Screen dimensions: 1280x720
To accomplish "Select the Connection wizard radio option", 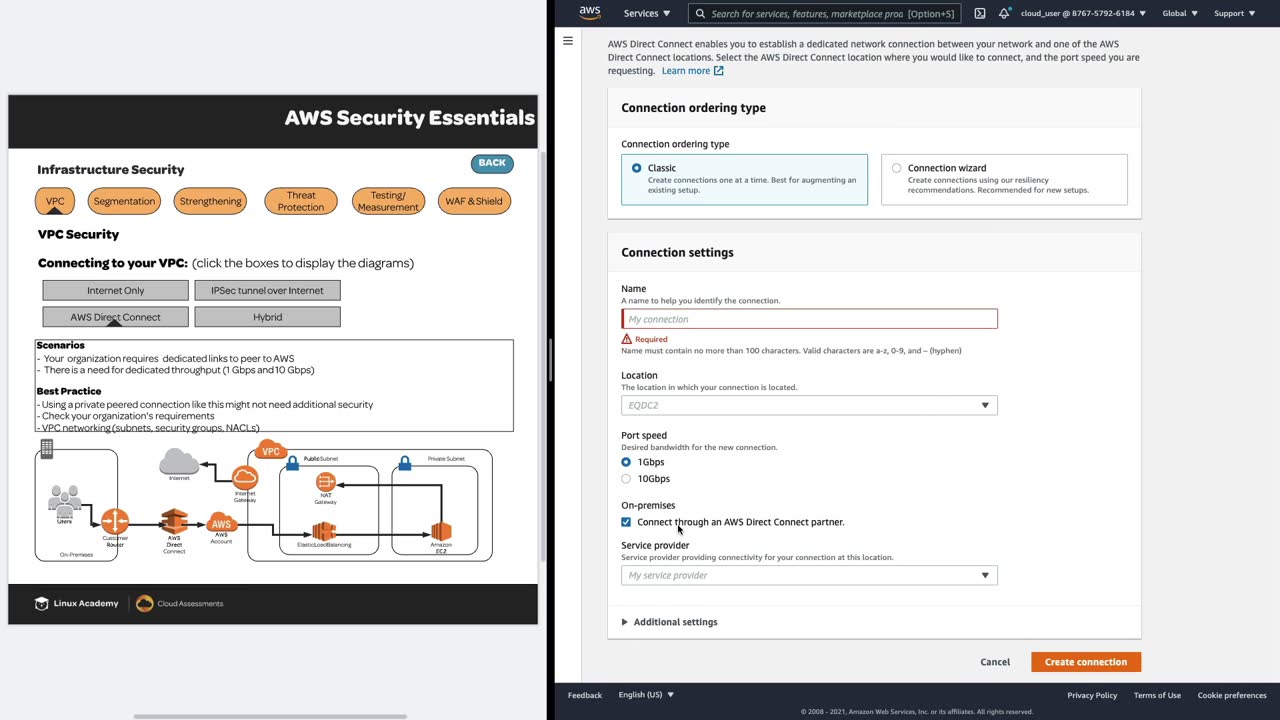I will pos(896,168).
